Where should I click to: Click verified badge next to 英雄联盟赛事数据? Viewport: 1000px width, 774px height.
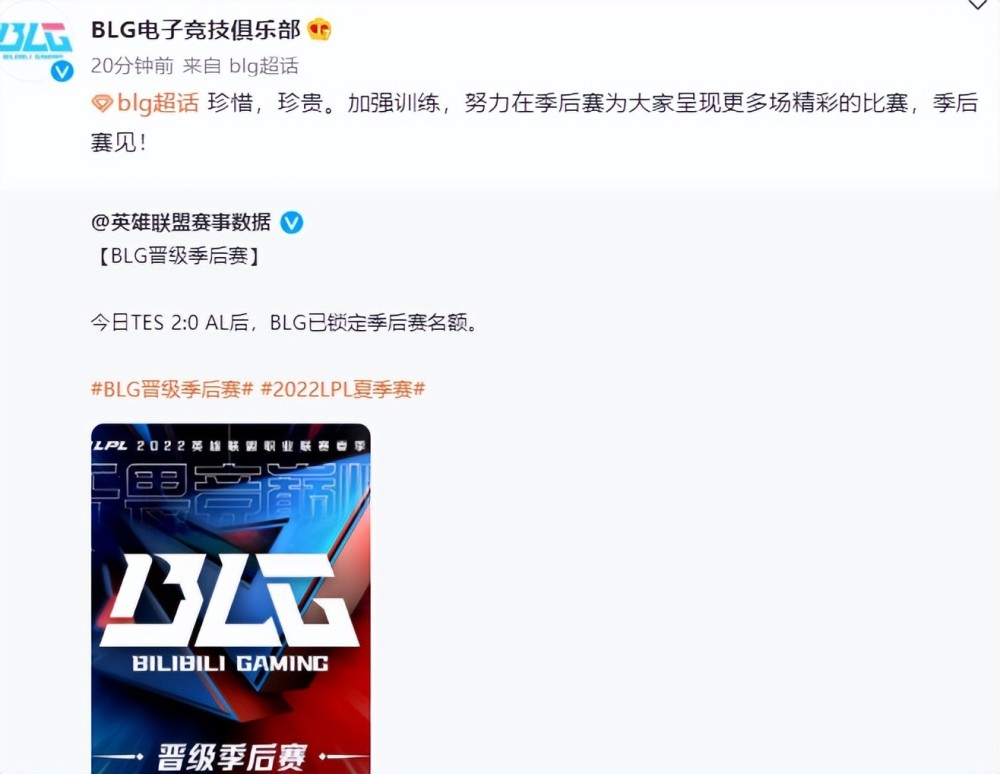click(x=291, y=223)
